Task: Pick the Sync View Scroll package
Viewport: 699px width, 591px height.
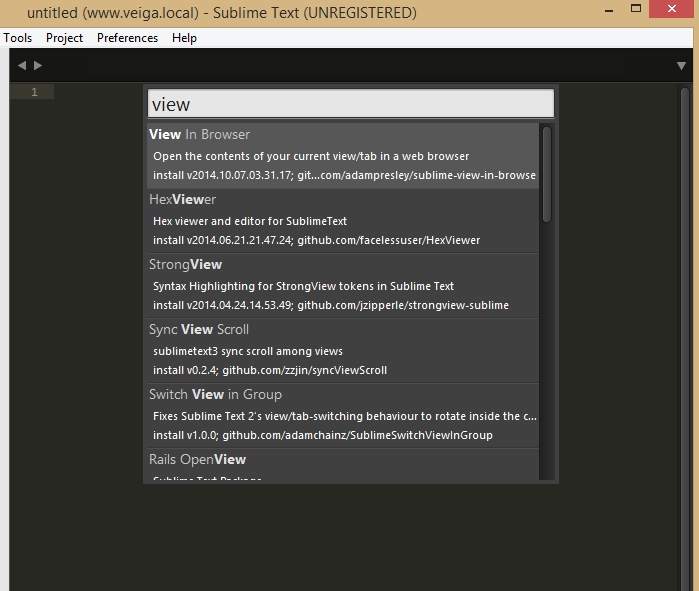Action: click(x=343, y=351)
